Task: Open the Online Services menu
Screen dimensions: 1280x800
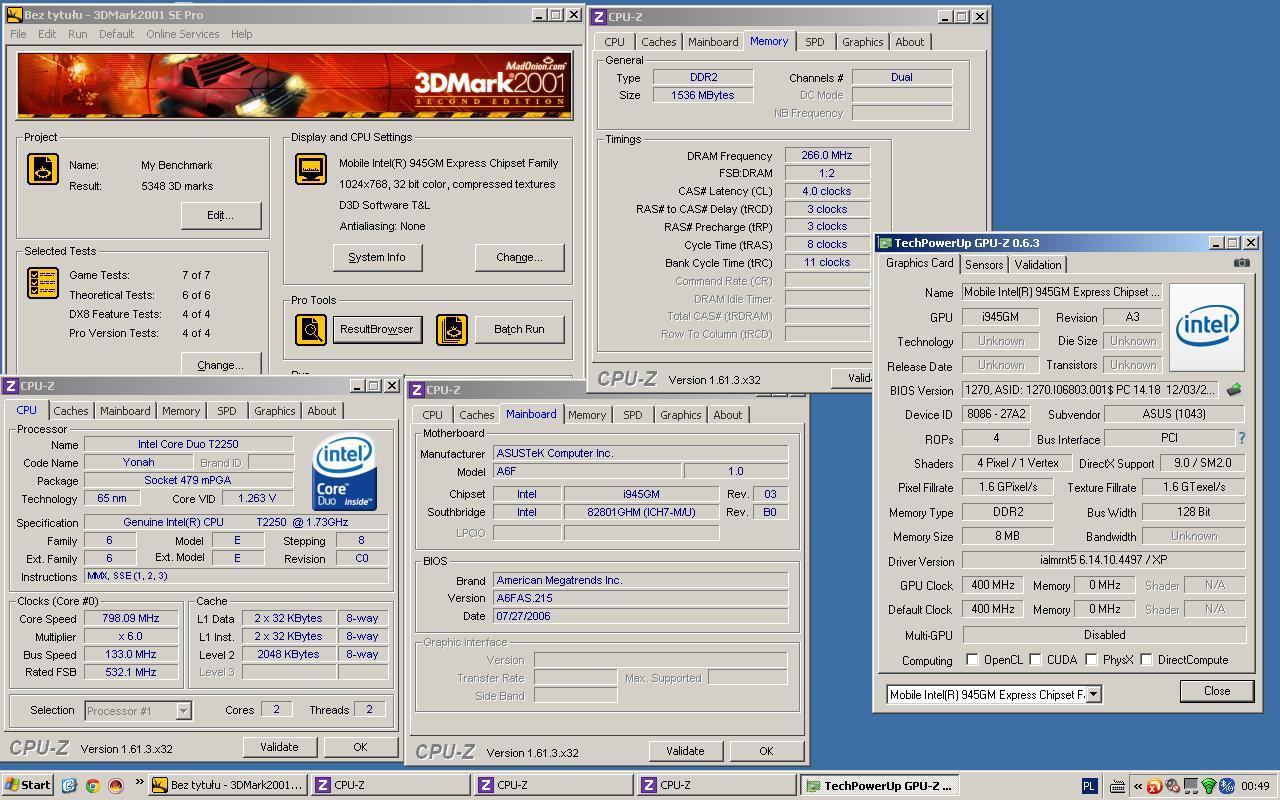Action: 182,34
